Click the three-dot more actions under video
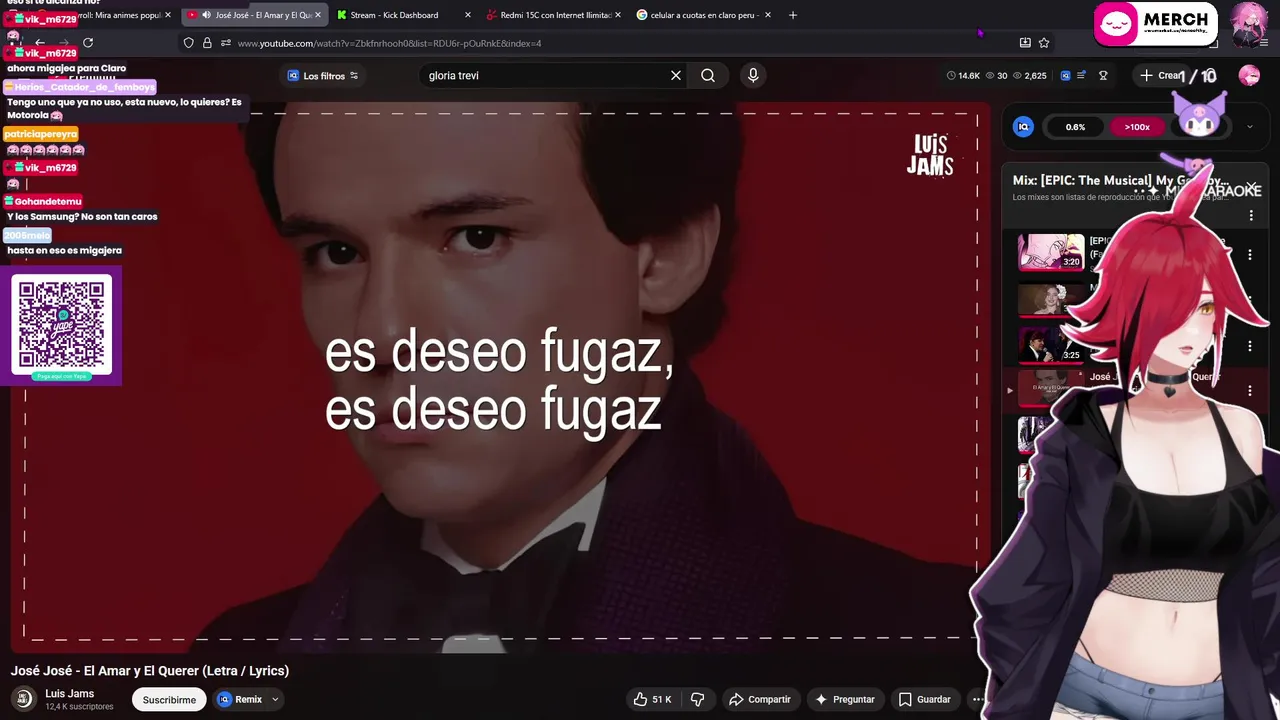1280x720 pixels. click(x=978, y=699)
